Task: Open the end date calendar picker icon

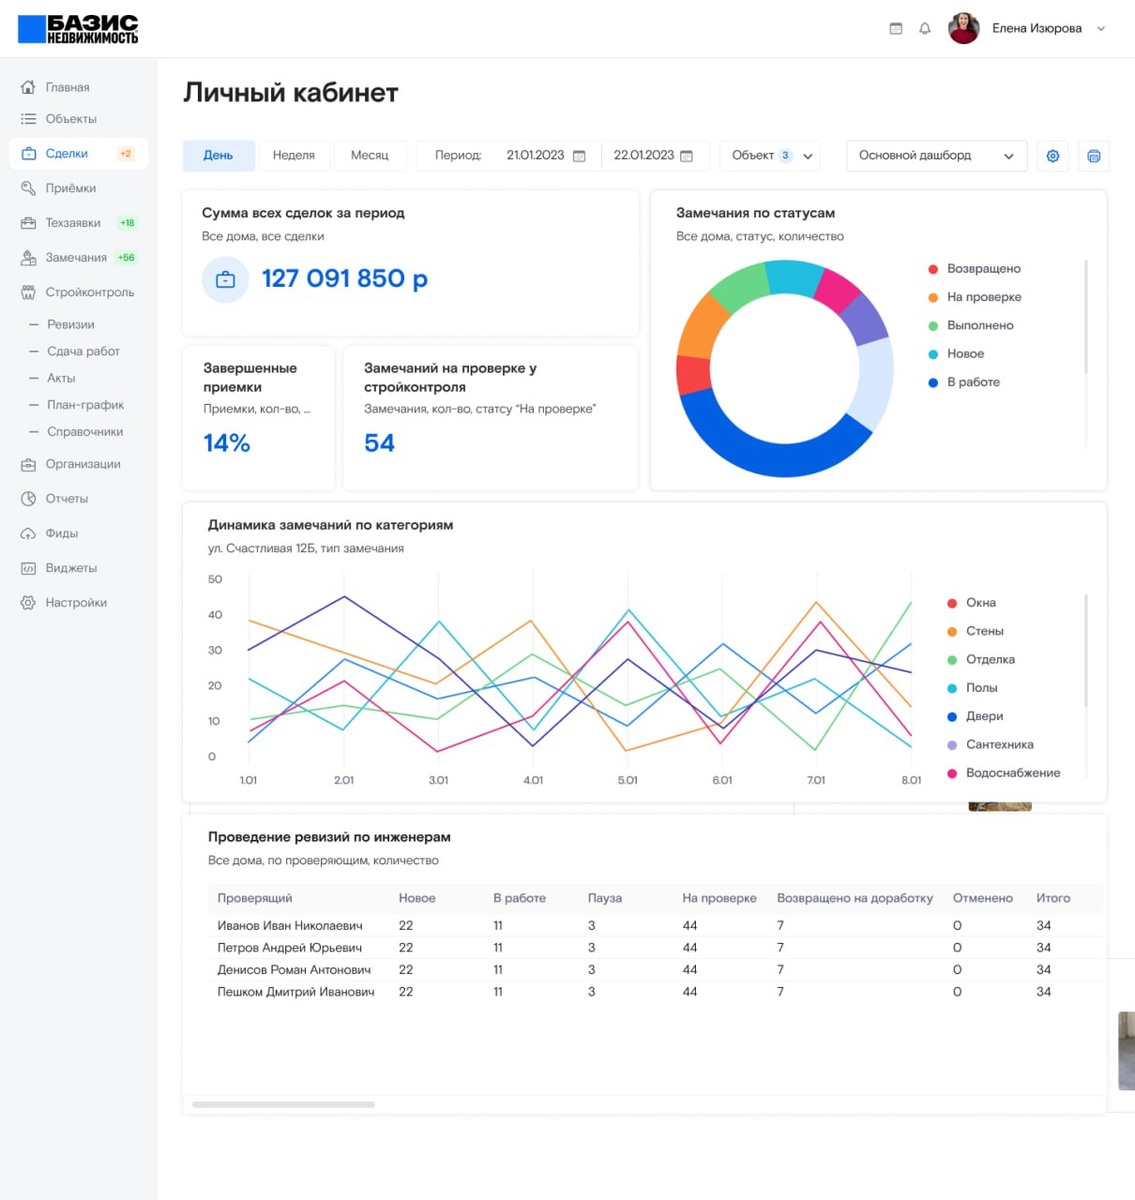Action: [x=686, y=156]
